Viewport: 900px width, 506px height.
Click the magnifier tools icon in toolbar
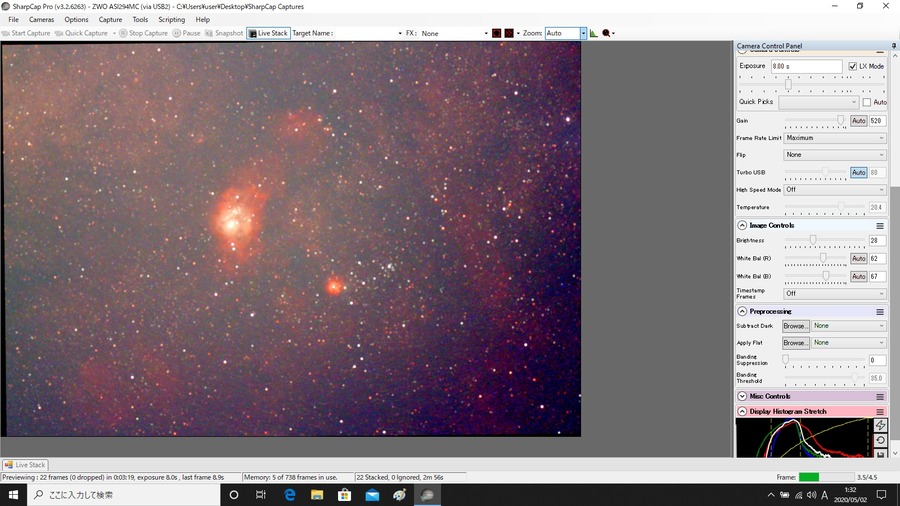(x=606, y=33)
